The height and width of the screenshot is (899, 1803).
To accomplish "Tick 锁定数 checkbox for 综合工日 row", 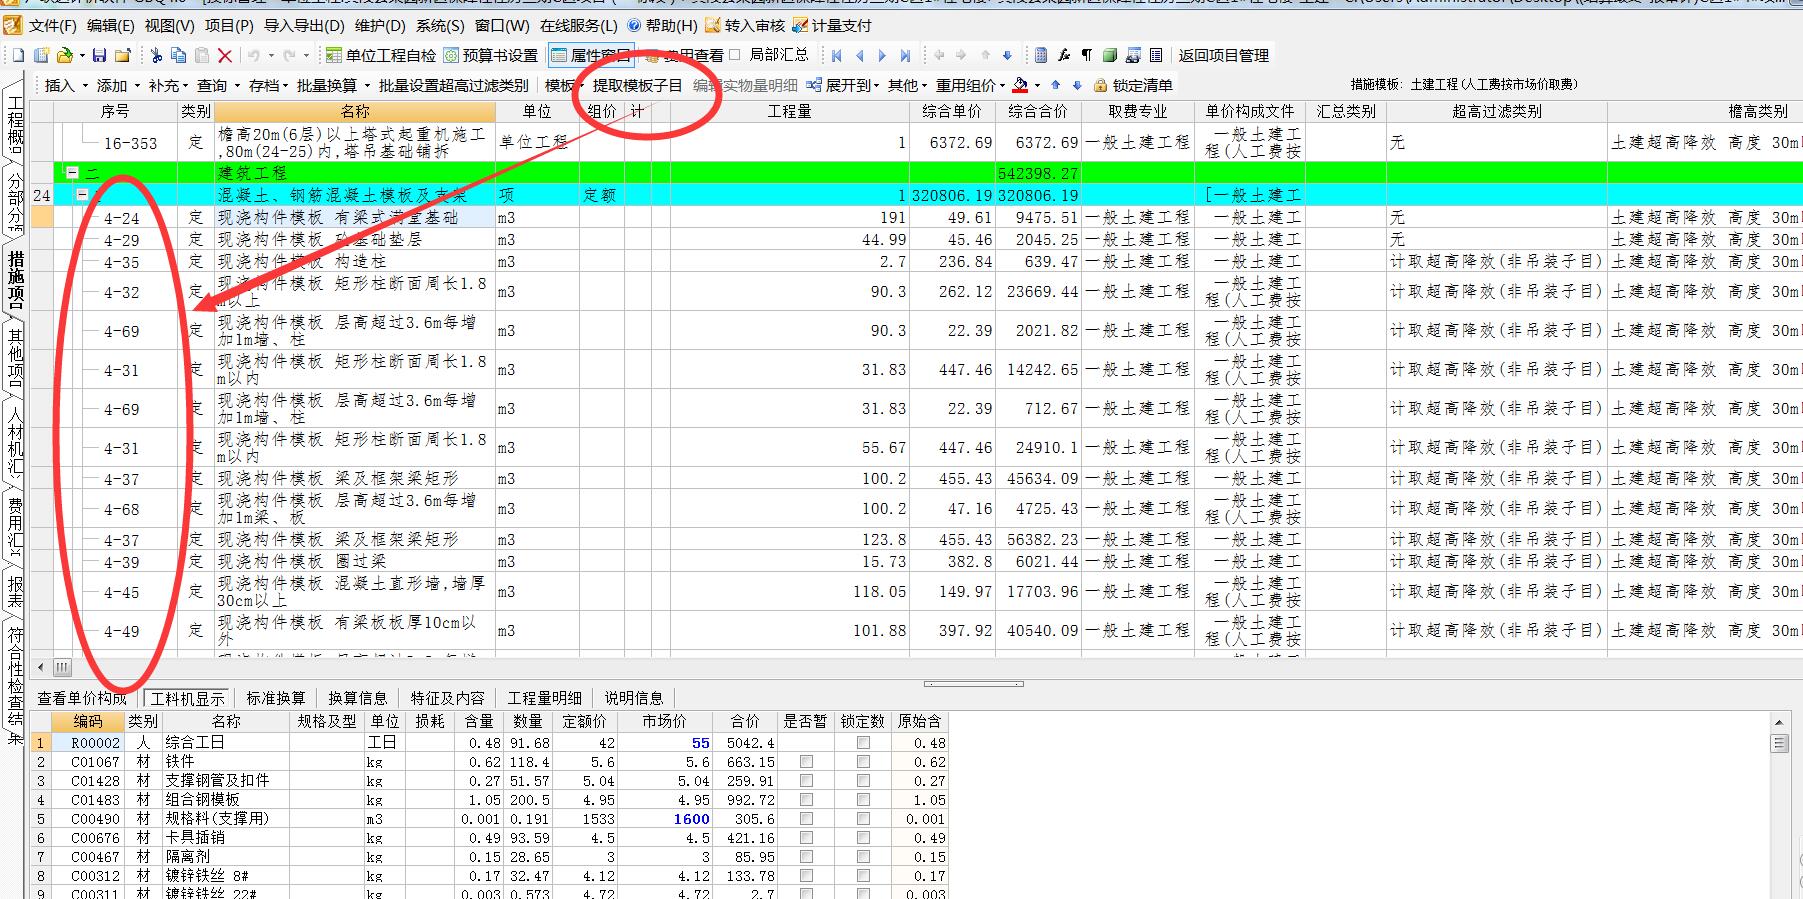I will tap(863, 743).
